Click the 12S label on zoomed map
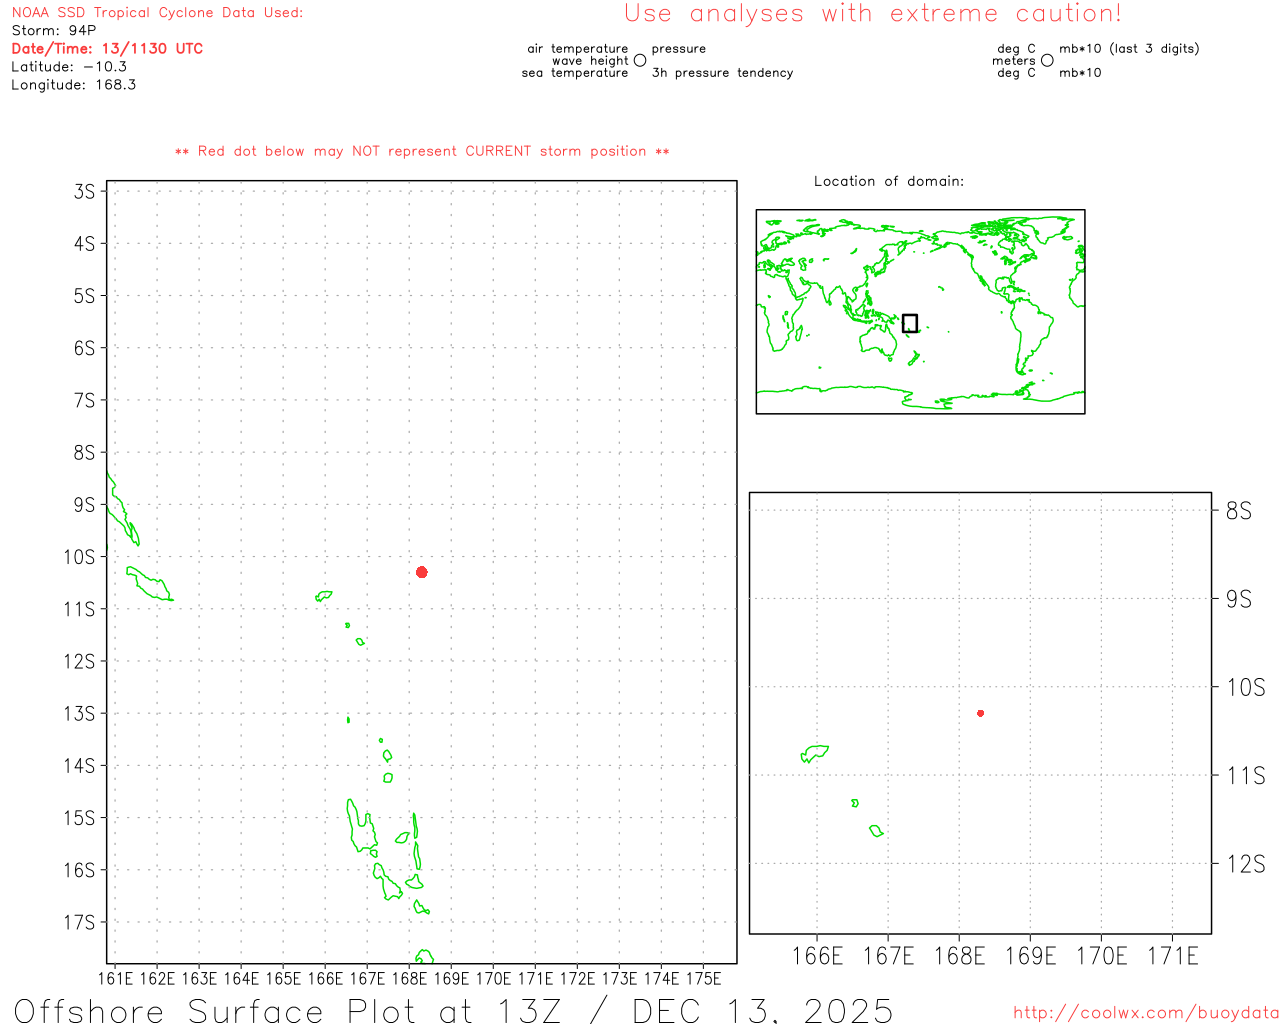This screenshot has height=1024, width=1280. [1245, 864]
